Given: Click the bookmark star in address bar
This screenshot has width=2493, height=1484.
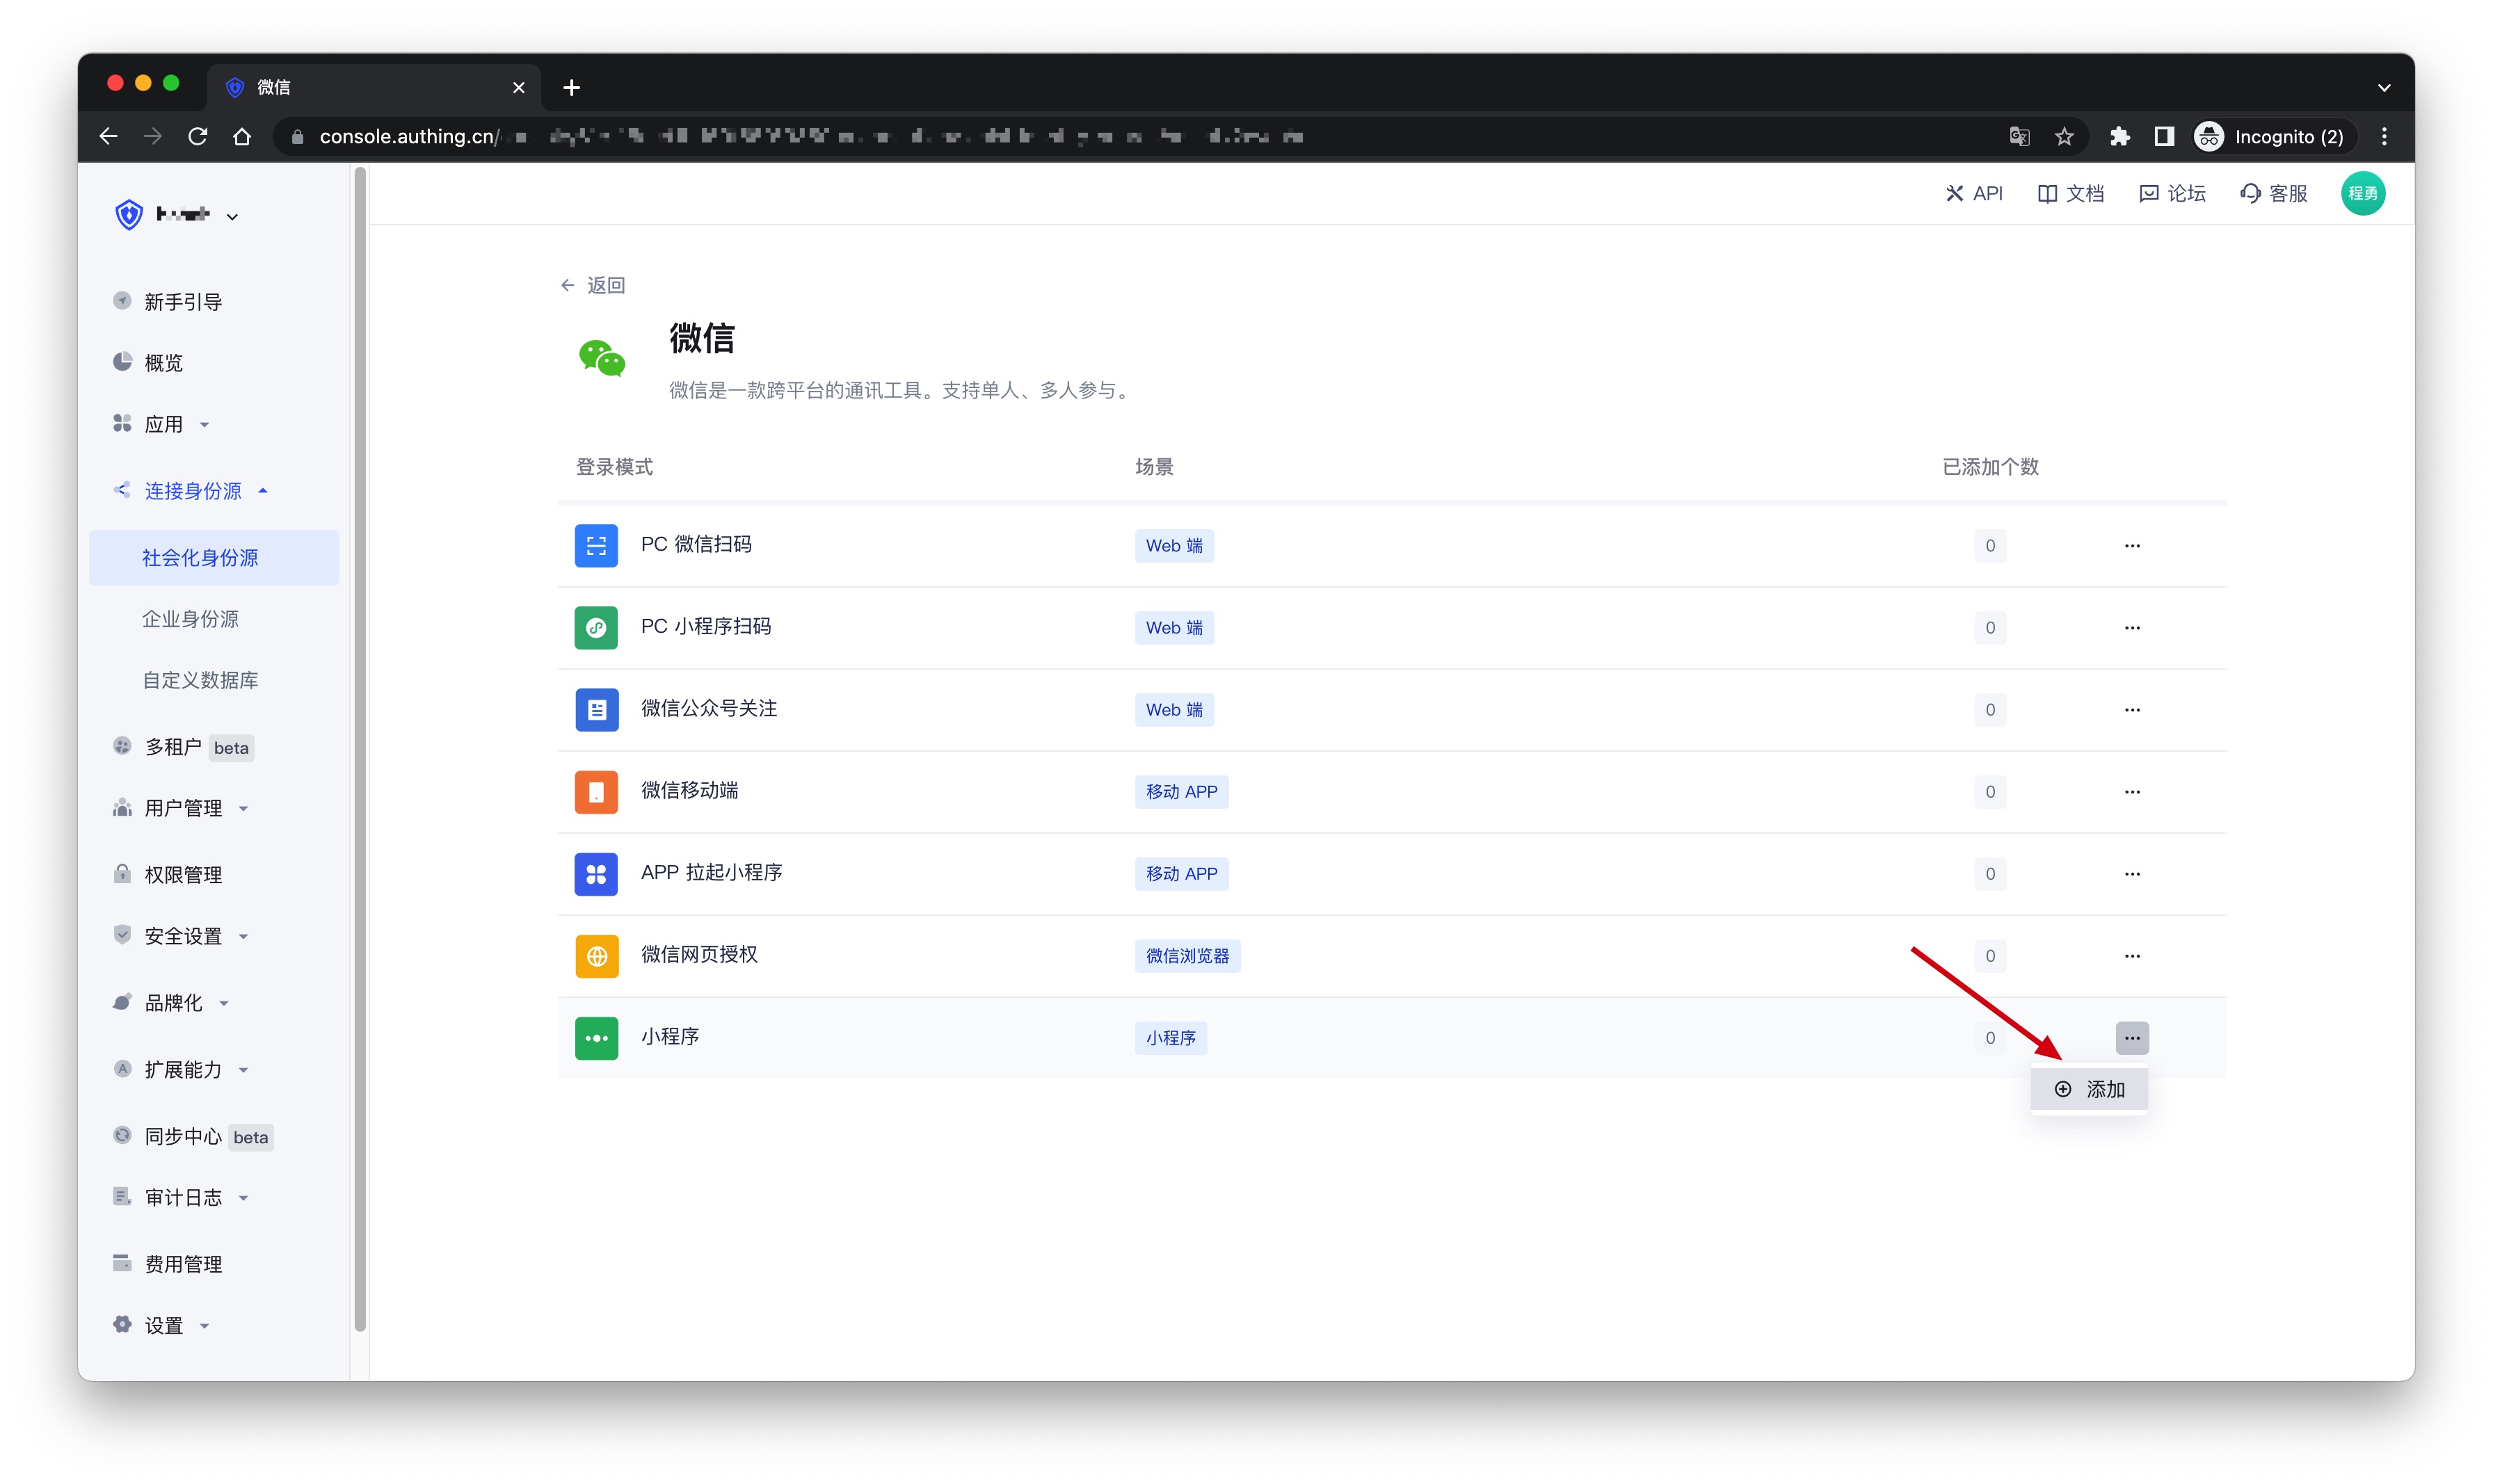Looking at the screenshot, I should coord(2064,137).
